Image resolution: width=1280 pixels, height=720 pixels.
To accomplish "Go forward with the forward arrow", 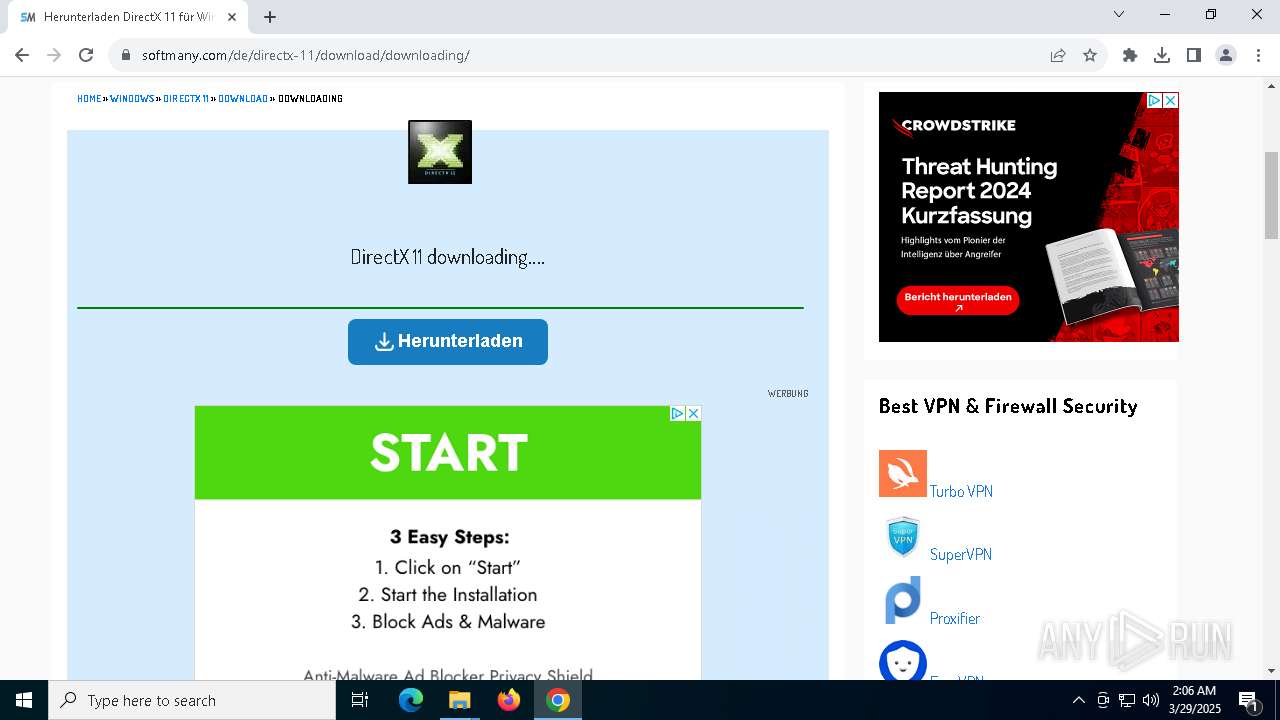I will point(54,55).
